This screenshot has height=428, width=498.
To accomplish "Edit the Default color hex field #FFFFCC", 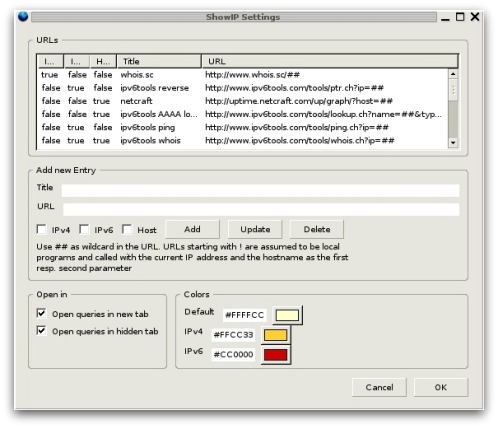I will click(245, 315).
